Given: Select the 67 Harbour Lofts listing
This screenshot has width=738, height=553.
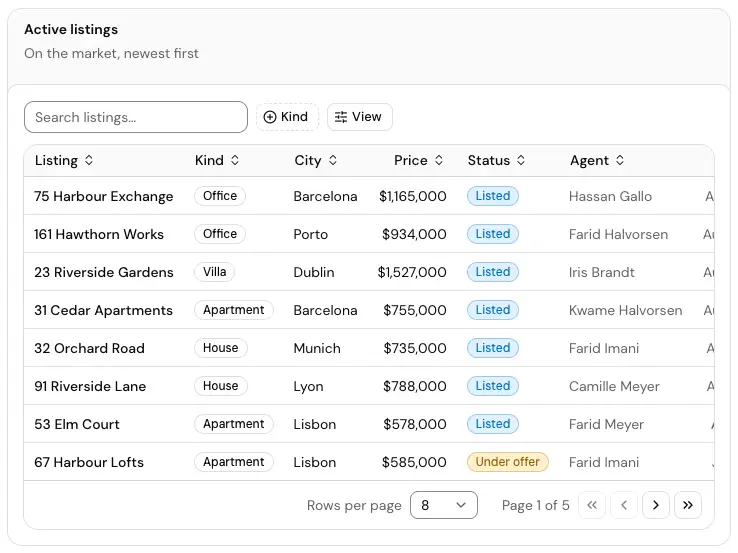Looking at the screenshot, I should [x=89, y=462].
